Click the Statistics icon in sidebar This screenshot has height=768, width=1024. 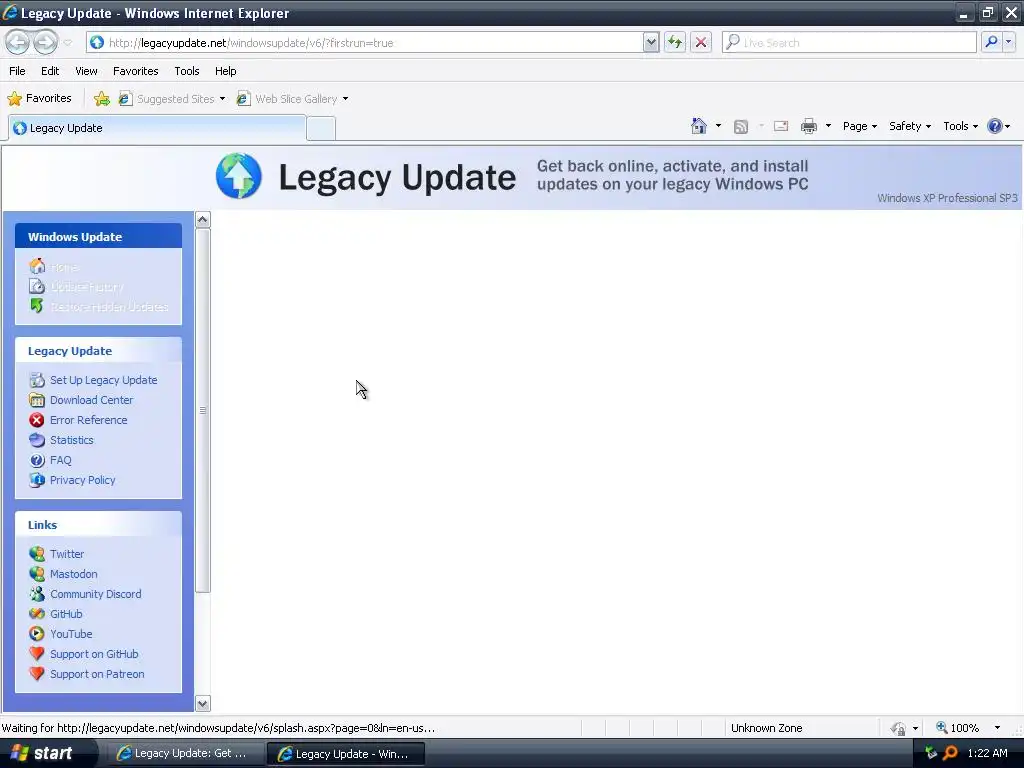point(37,440)
